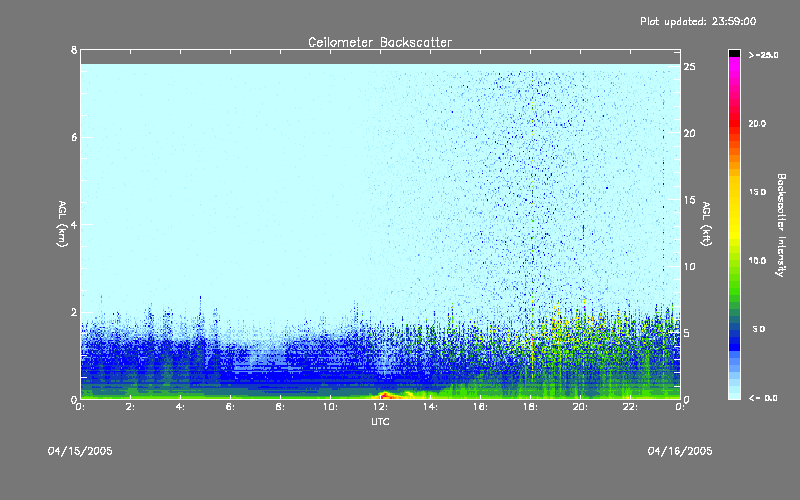Click the "AGL (kft)" axis label

pyautogui.click(x=706, y=224)
